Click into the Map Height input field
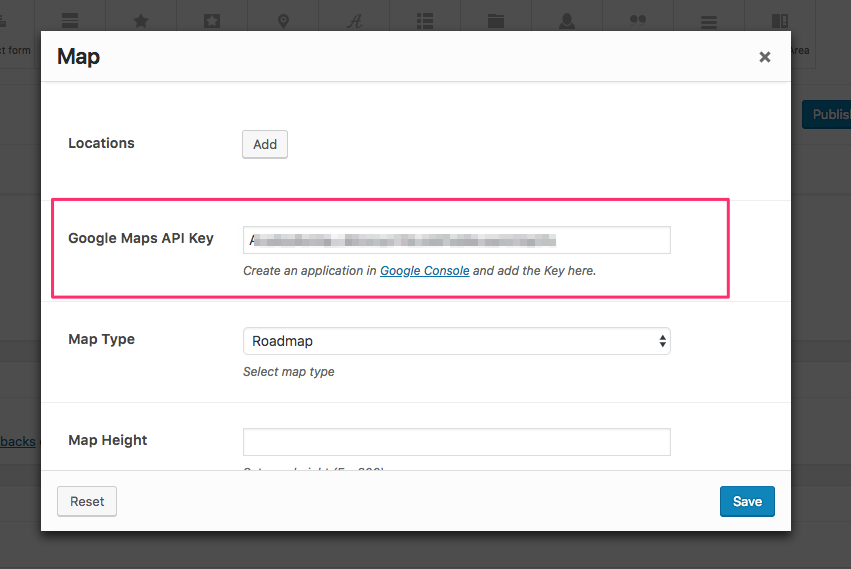Image resolution: width=851 pixels, height=569 pixels. 456,442
